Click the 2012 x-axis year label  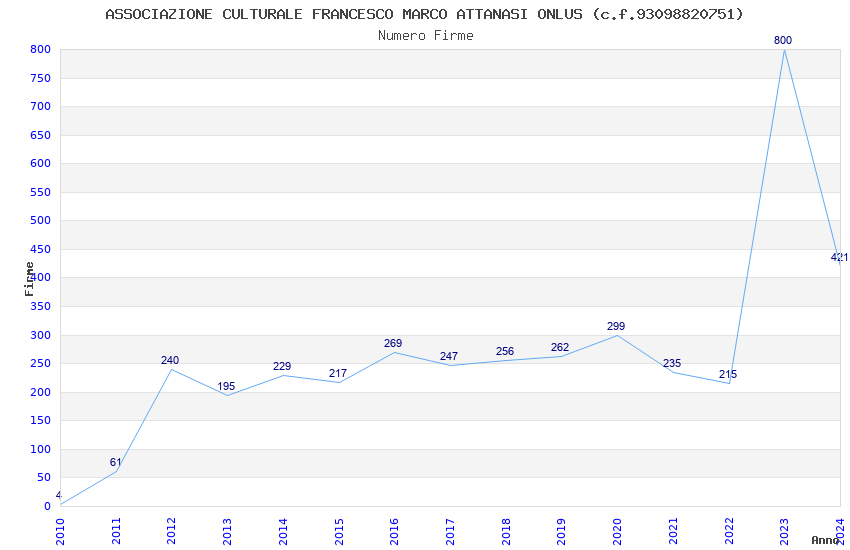point(171,531)
